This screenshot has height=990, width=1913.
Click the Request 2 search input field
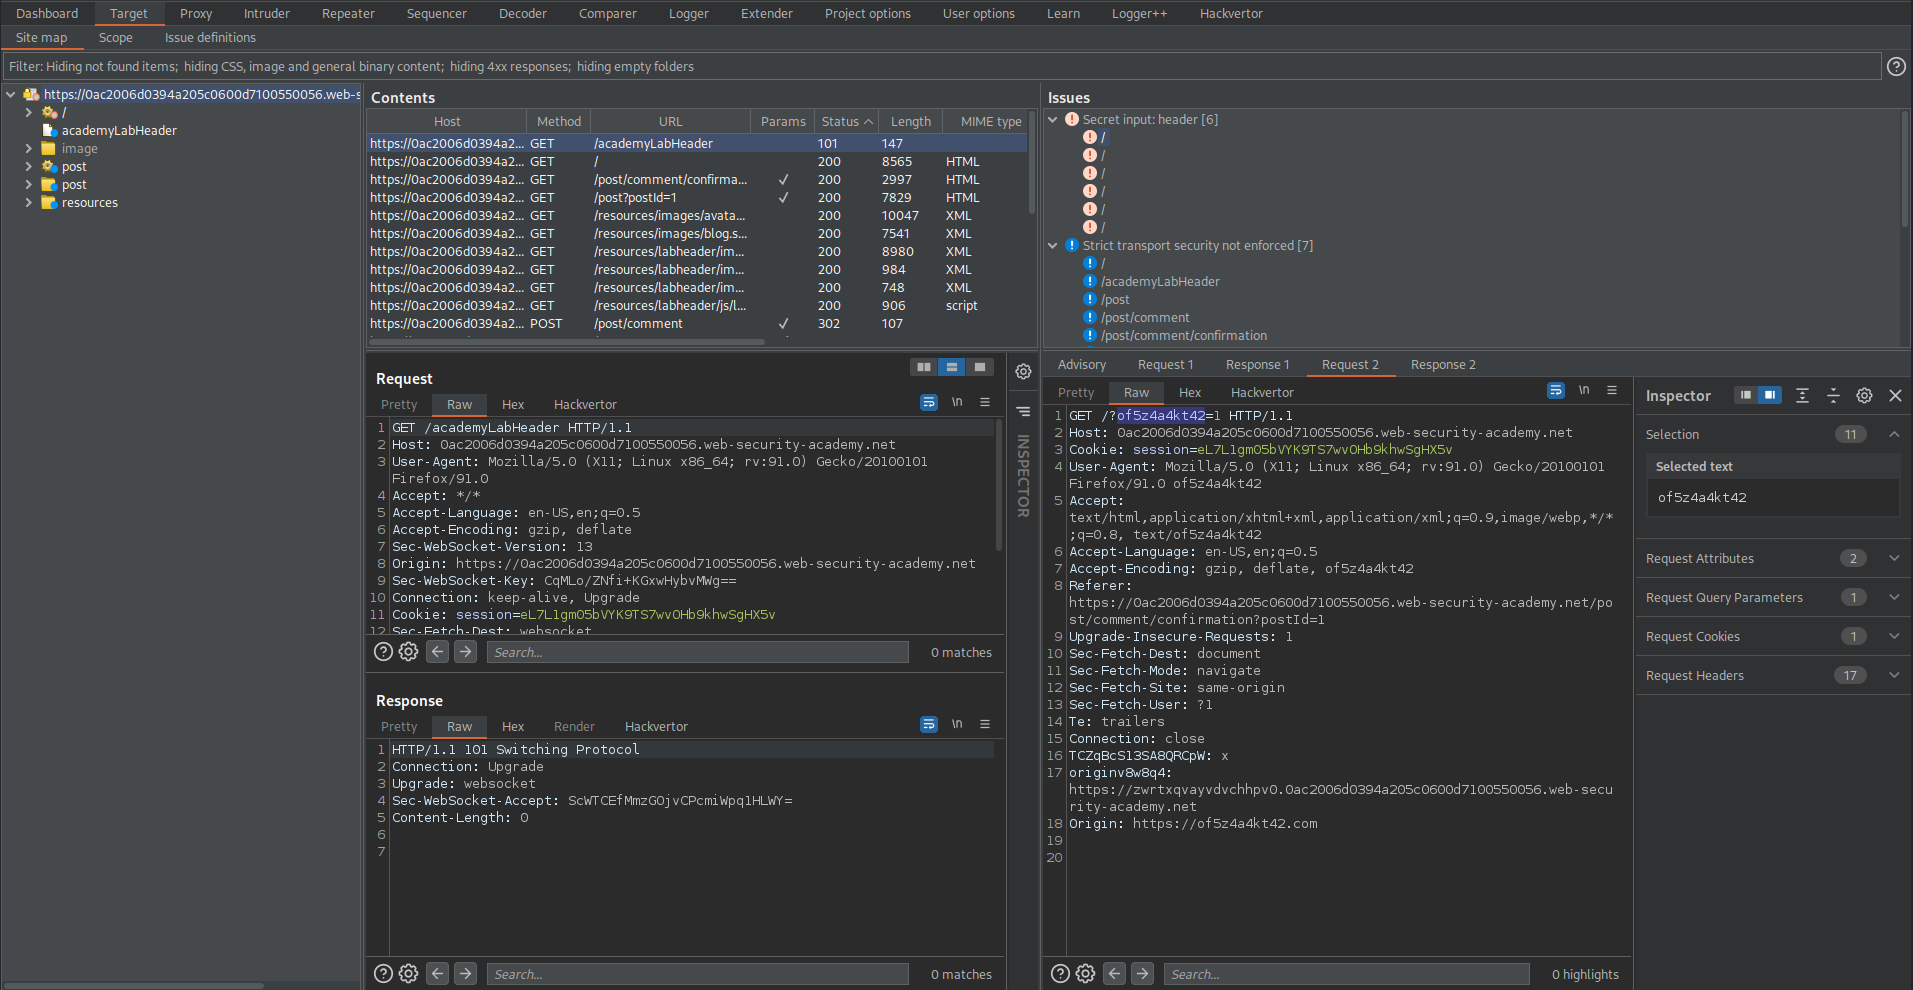pyautogui.click(x=1346, y=974)
